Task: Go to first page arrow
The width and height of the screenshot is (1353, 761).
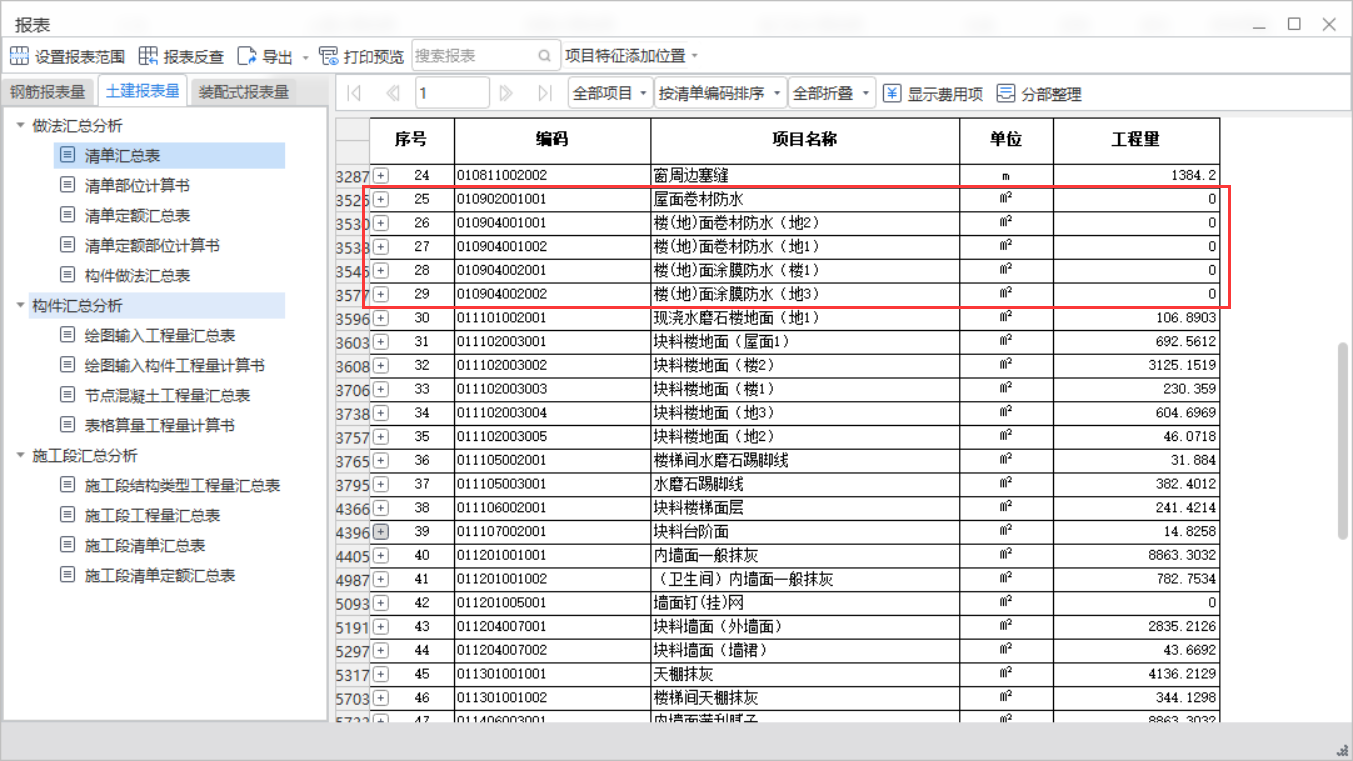Action: (x=353, y=94)
